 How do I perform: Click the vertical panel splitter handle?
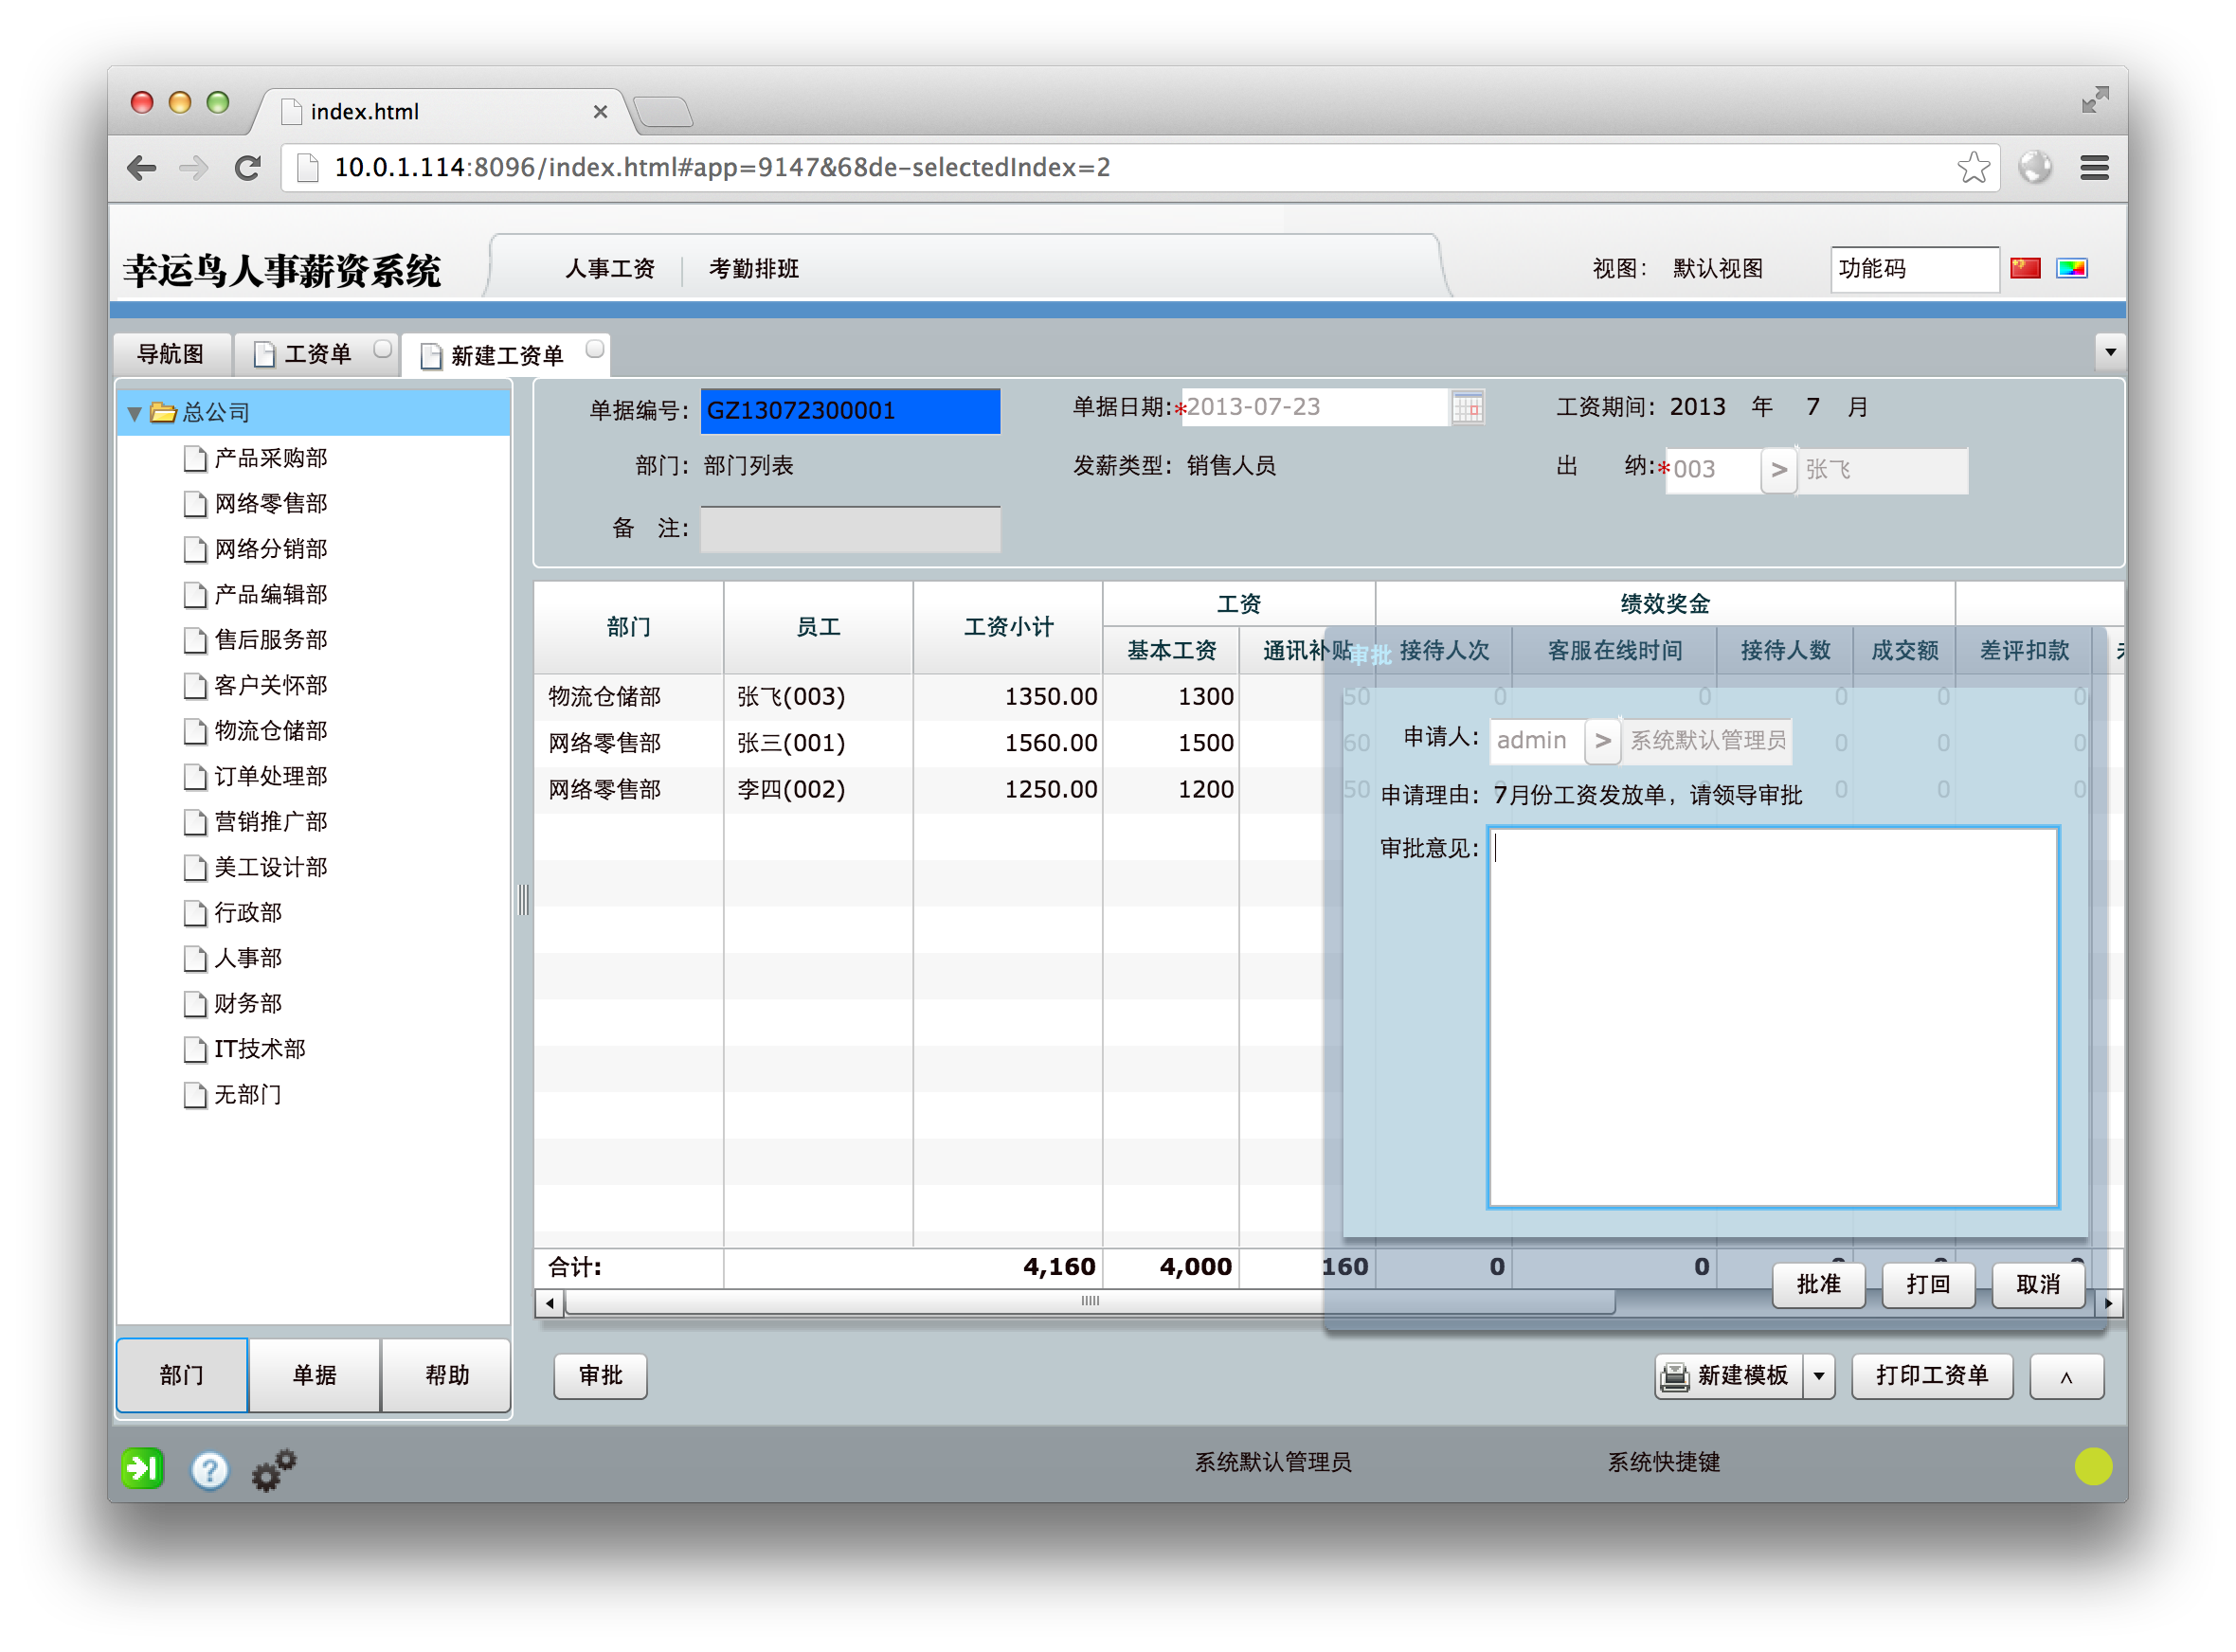click(x=523, y=900)
